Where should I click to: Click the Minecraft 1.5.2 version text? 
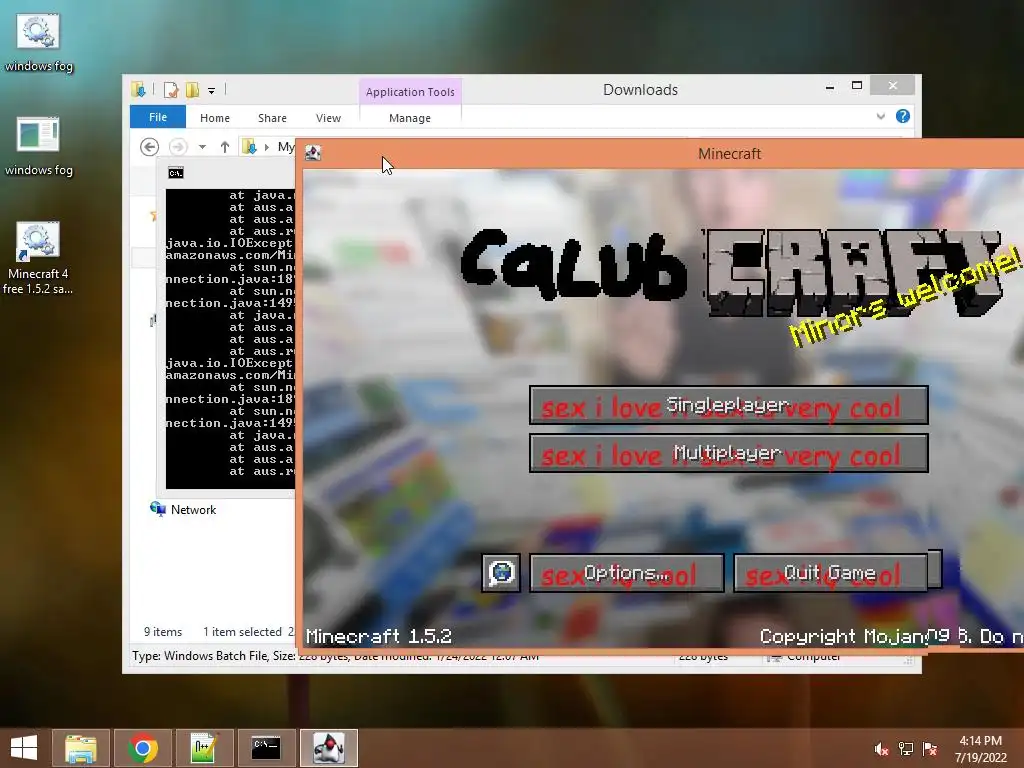coord(379,636)
